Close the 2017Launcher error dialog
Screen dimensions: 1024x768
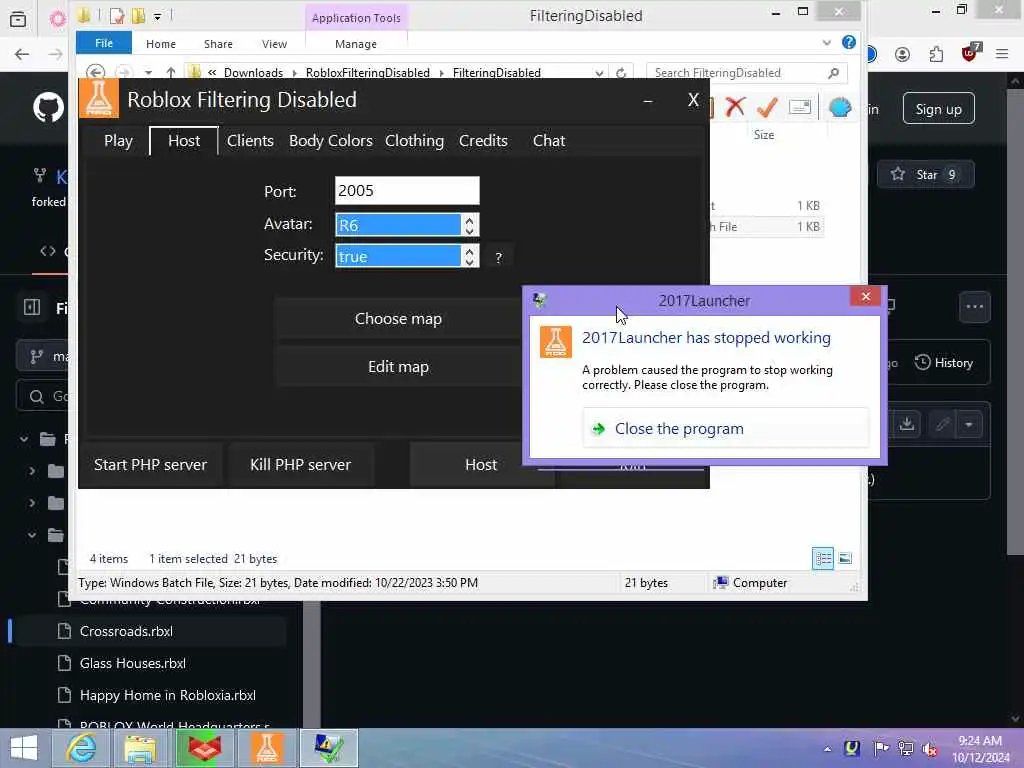point(865,296)
